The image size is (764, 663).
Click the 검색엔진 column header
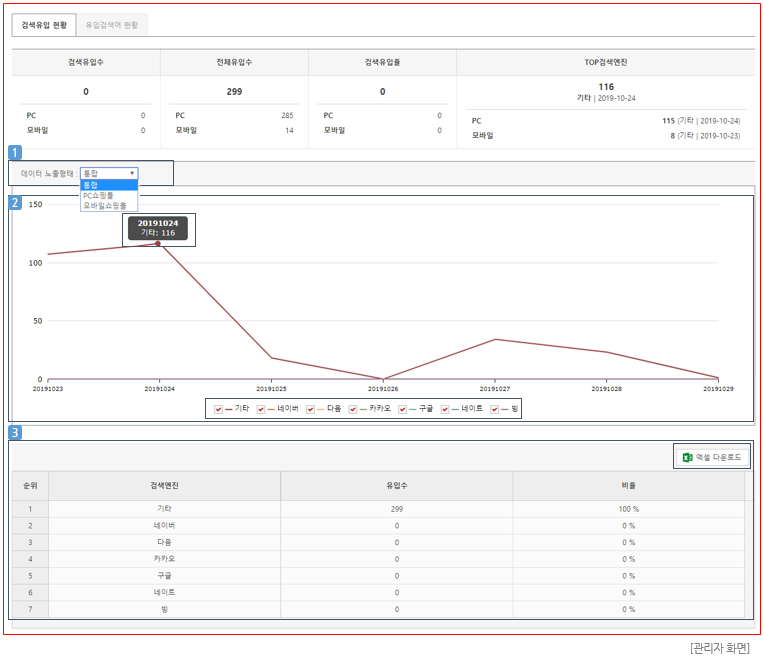click(164, 486)
